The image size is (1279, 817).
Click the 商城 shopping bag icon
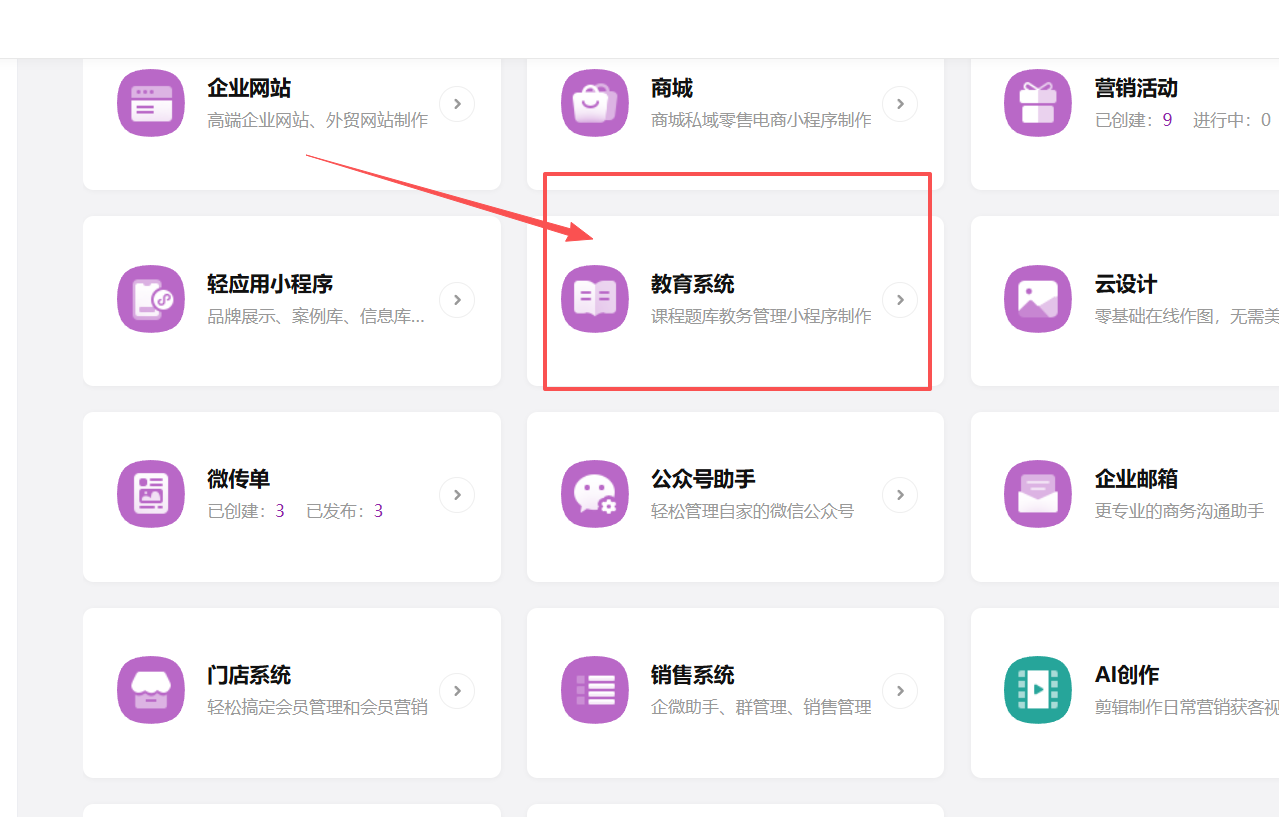[x=595, y=103]
